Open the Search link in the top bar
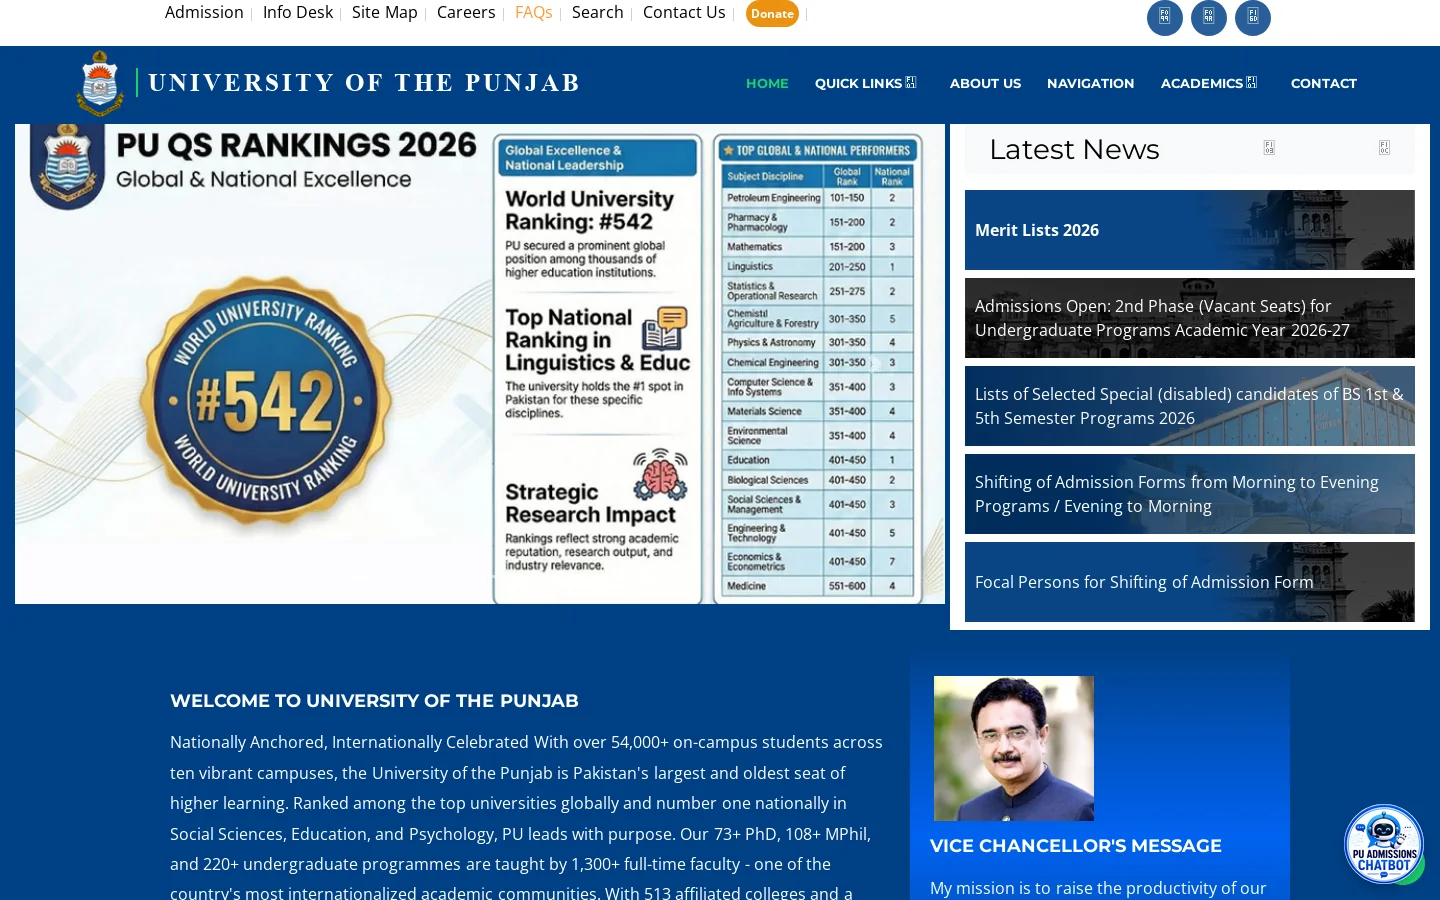This screenshot has width=1440, height=900. click(597, 12)
